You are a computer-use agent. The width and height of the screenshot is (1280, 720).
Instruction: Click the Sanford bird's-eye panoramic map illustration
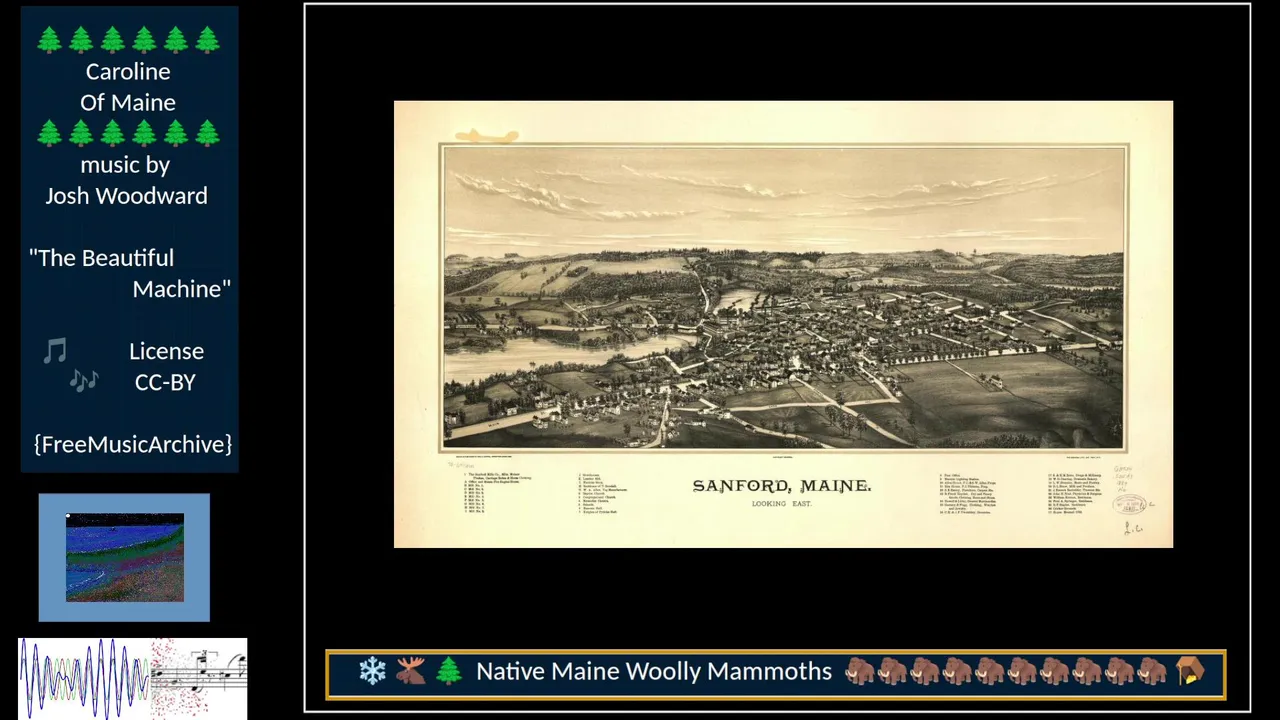click(784, 298)
